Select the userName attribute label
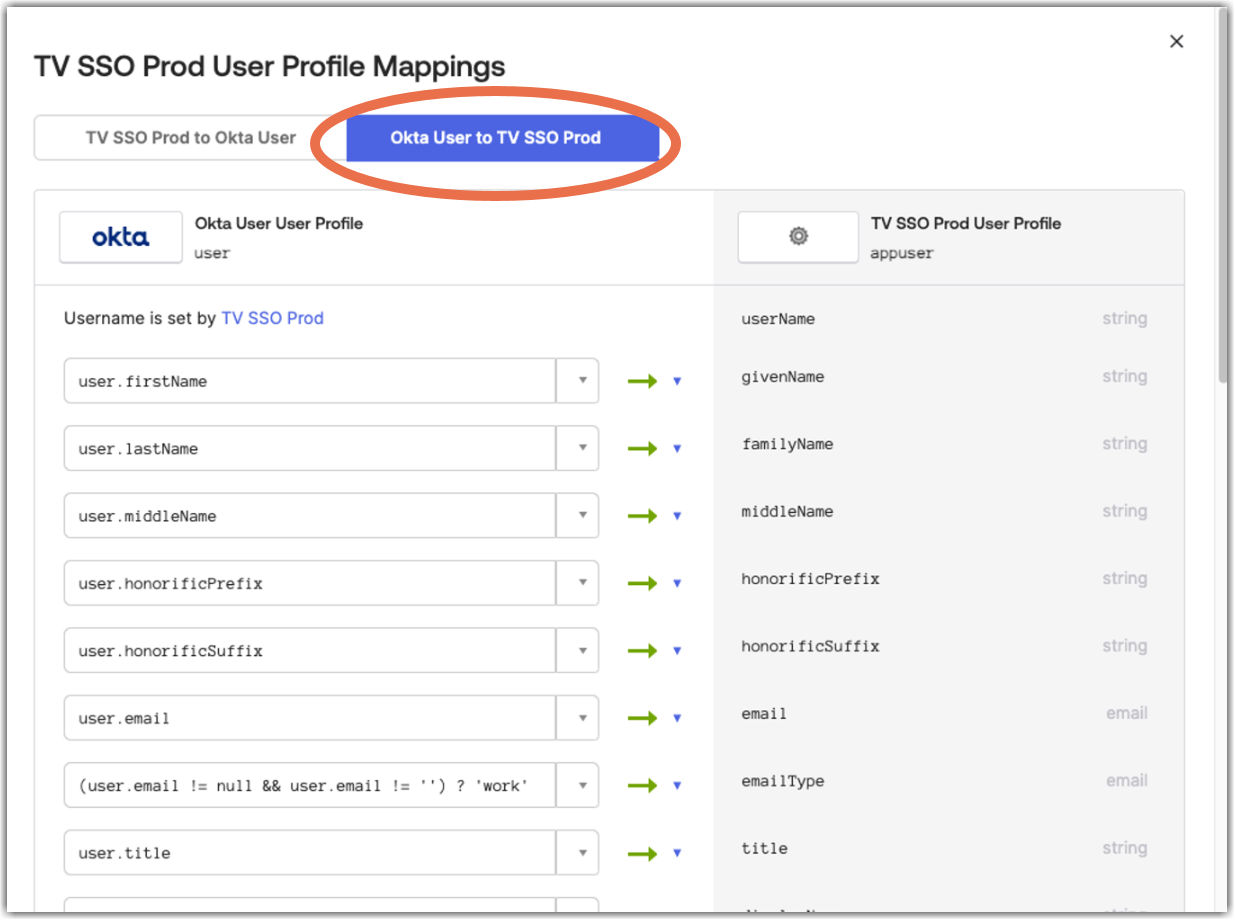Image resolution: width=1235 pixels, height=920 pixels. point(778,319)
